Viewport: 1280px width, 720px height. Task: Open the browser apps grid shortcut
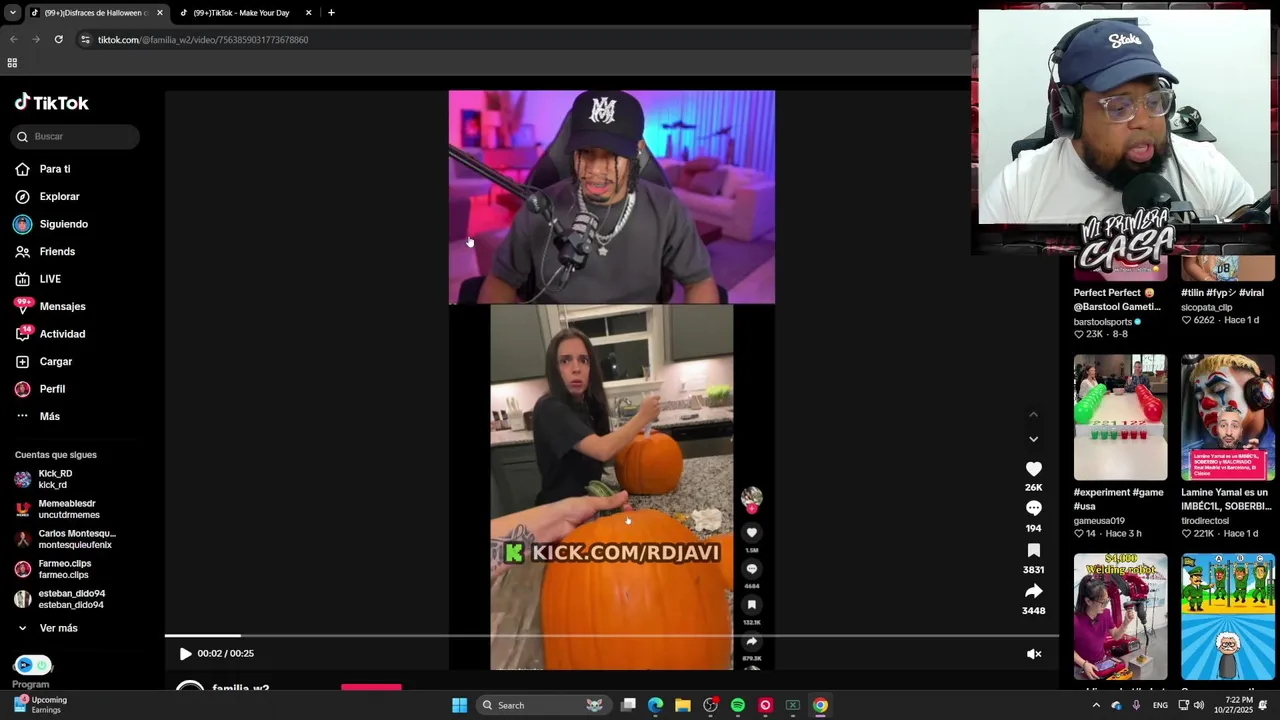(x=12, y=63)
